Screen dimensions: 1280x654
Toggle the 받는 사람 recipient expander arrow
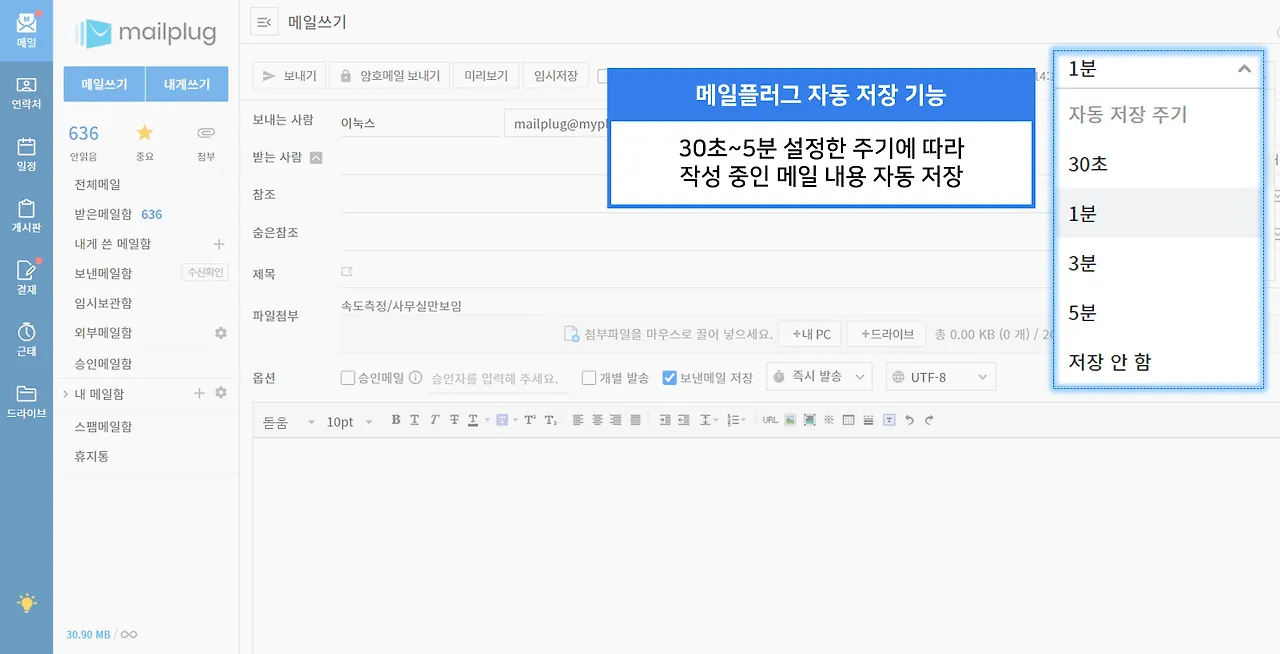(x=316, y=157)
